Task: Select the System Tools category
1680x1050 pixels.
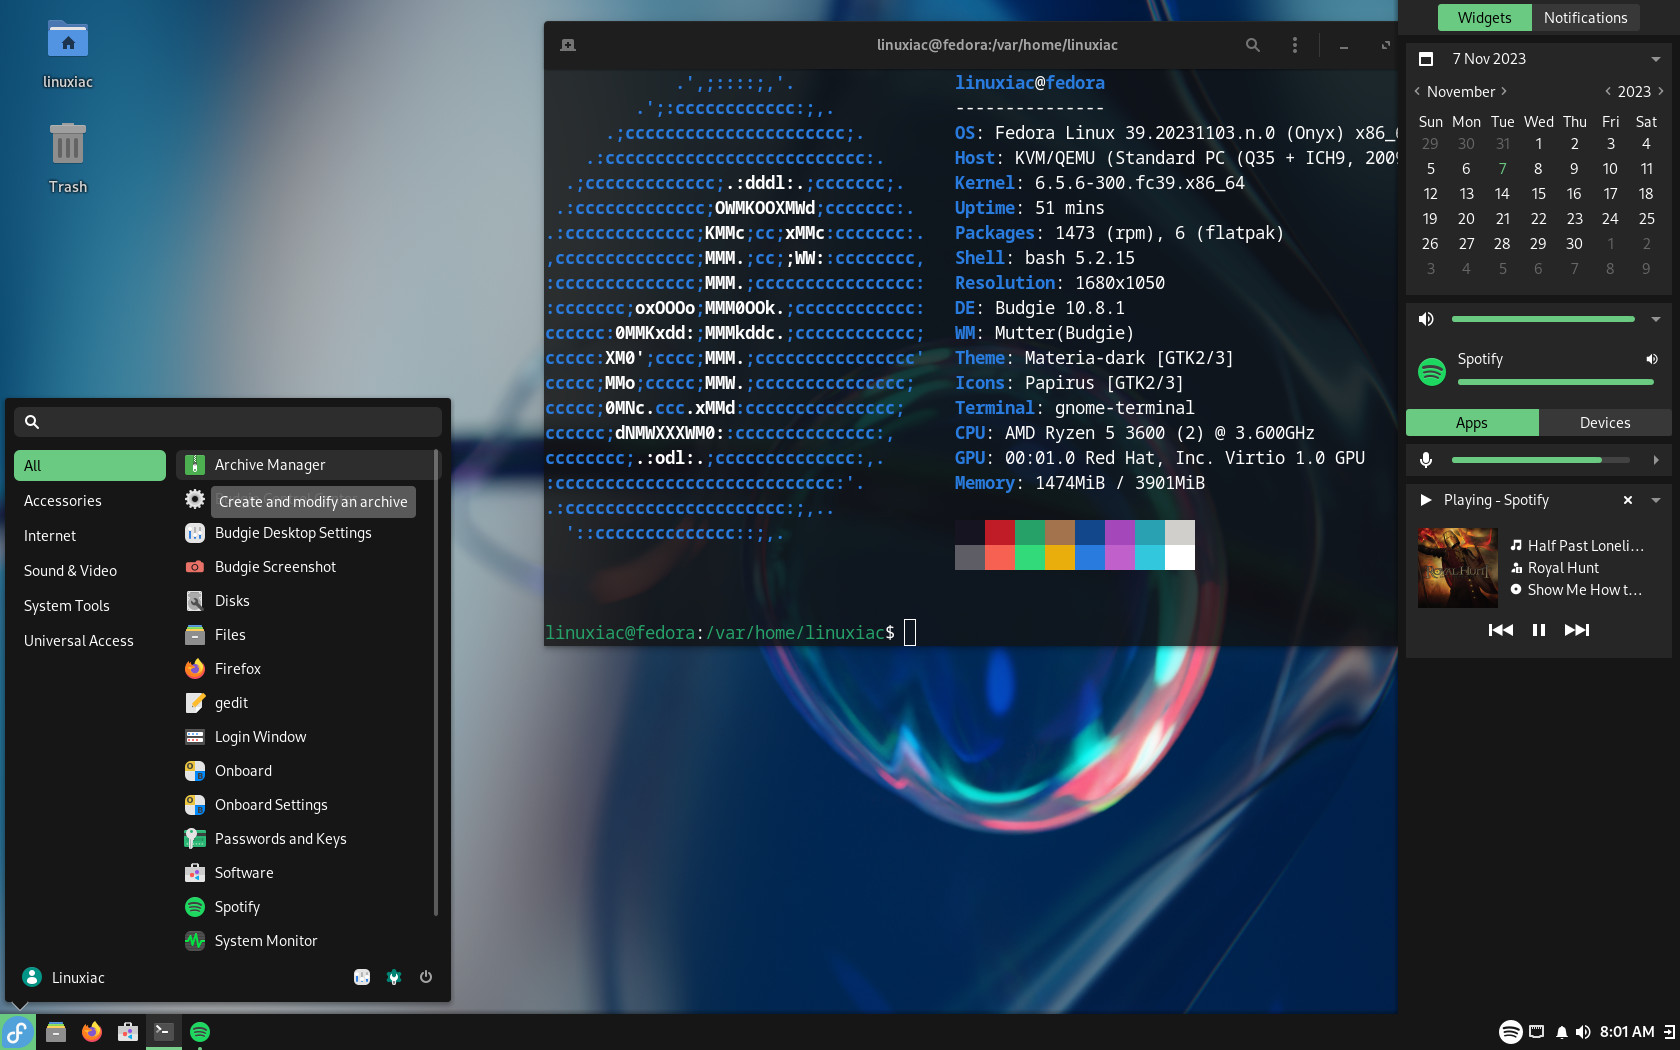Action: point(90,606)
